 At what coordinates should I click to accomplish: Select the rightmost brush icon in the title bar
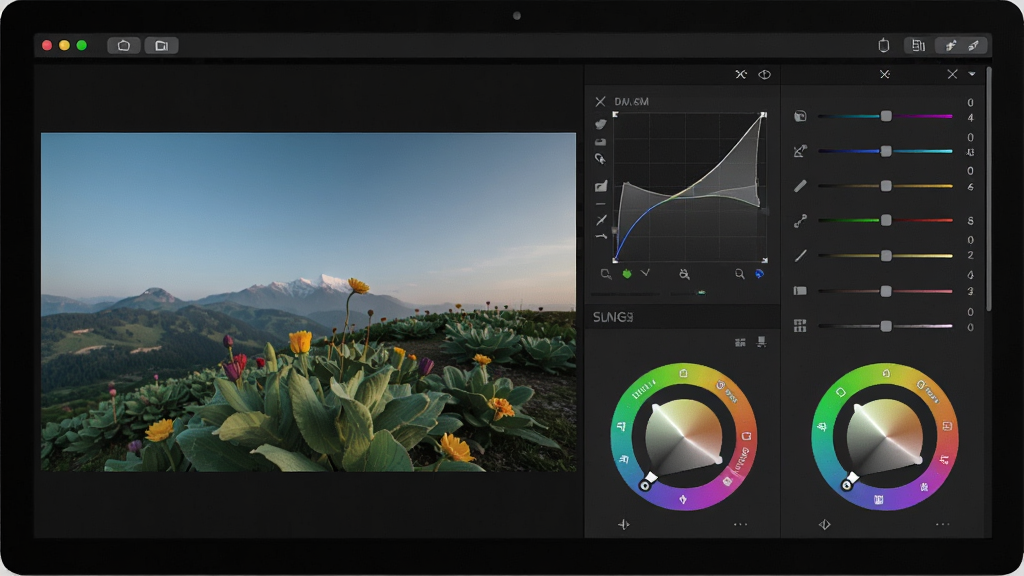pos(974,45)
